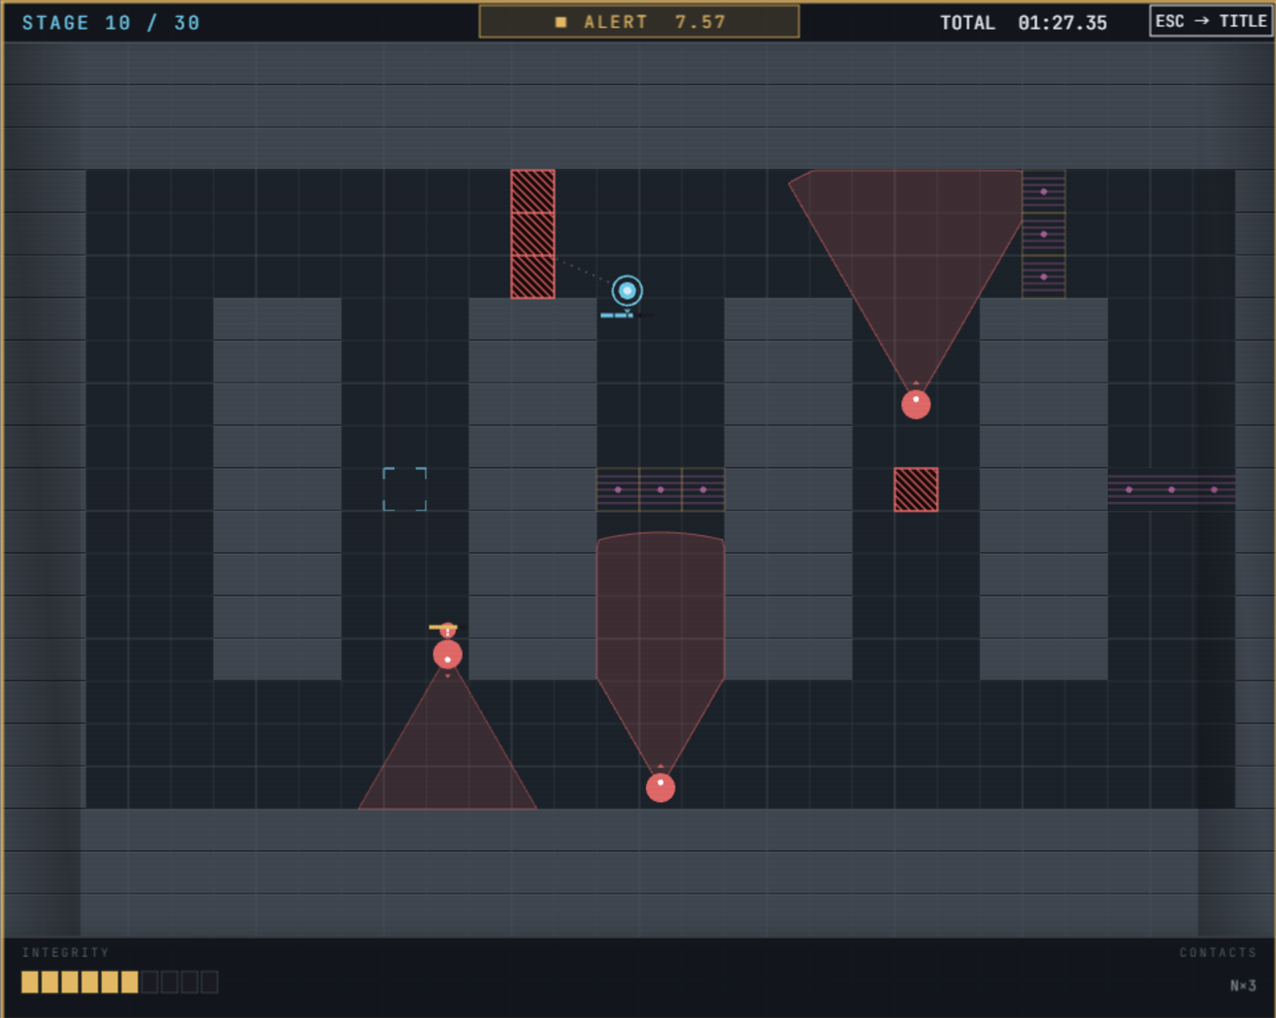The width and height of the screenshot is (1276, 1018).
Task: Click the small red hatched block
Action: [916, 489]
